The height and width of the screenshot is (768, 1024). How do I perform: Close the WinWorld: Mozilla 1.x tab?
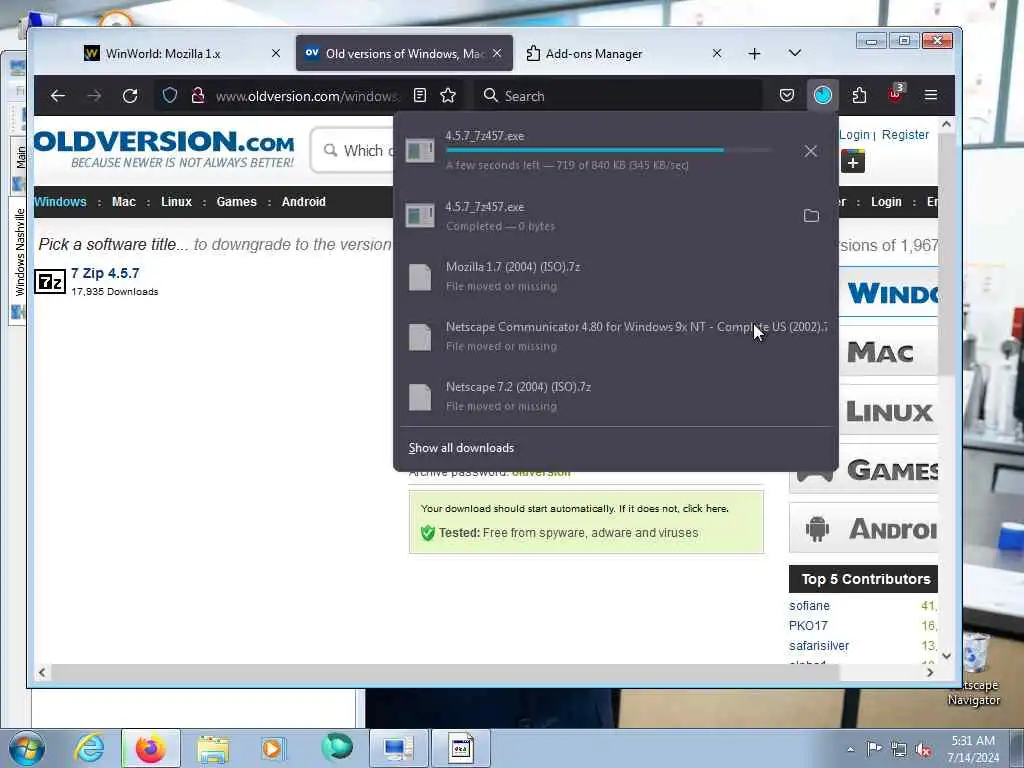click(x=276, y=54)
